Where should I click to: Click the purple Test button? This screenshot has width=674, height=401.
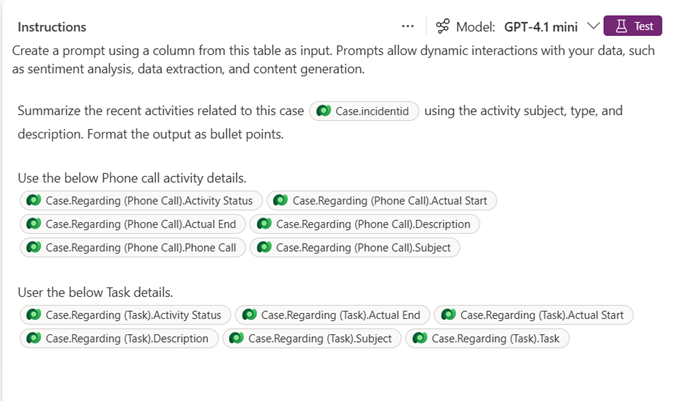(633, 26)
